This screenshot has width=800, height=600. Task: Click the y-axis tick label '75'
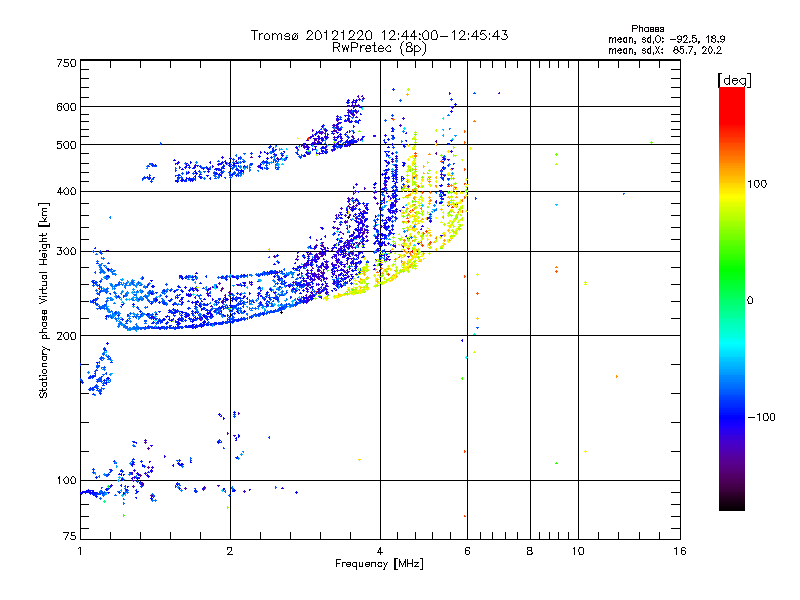[70, 536]
